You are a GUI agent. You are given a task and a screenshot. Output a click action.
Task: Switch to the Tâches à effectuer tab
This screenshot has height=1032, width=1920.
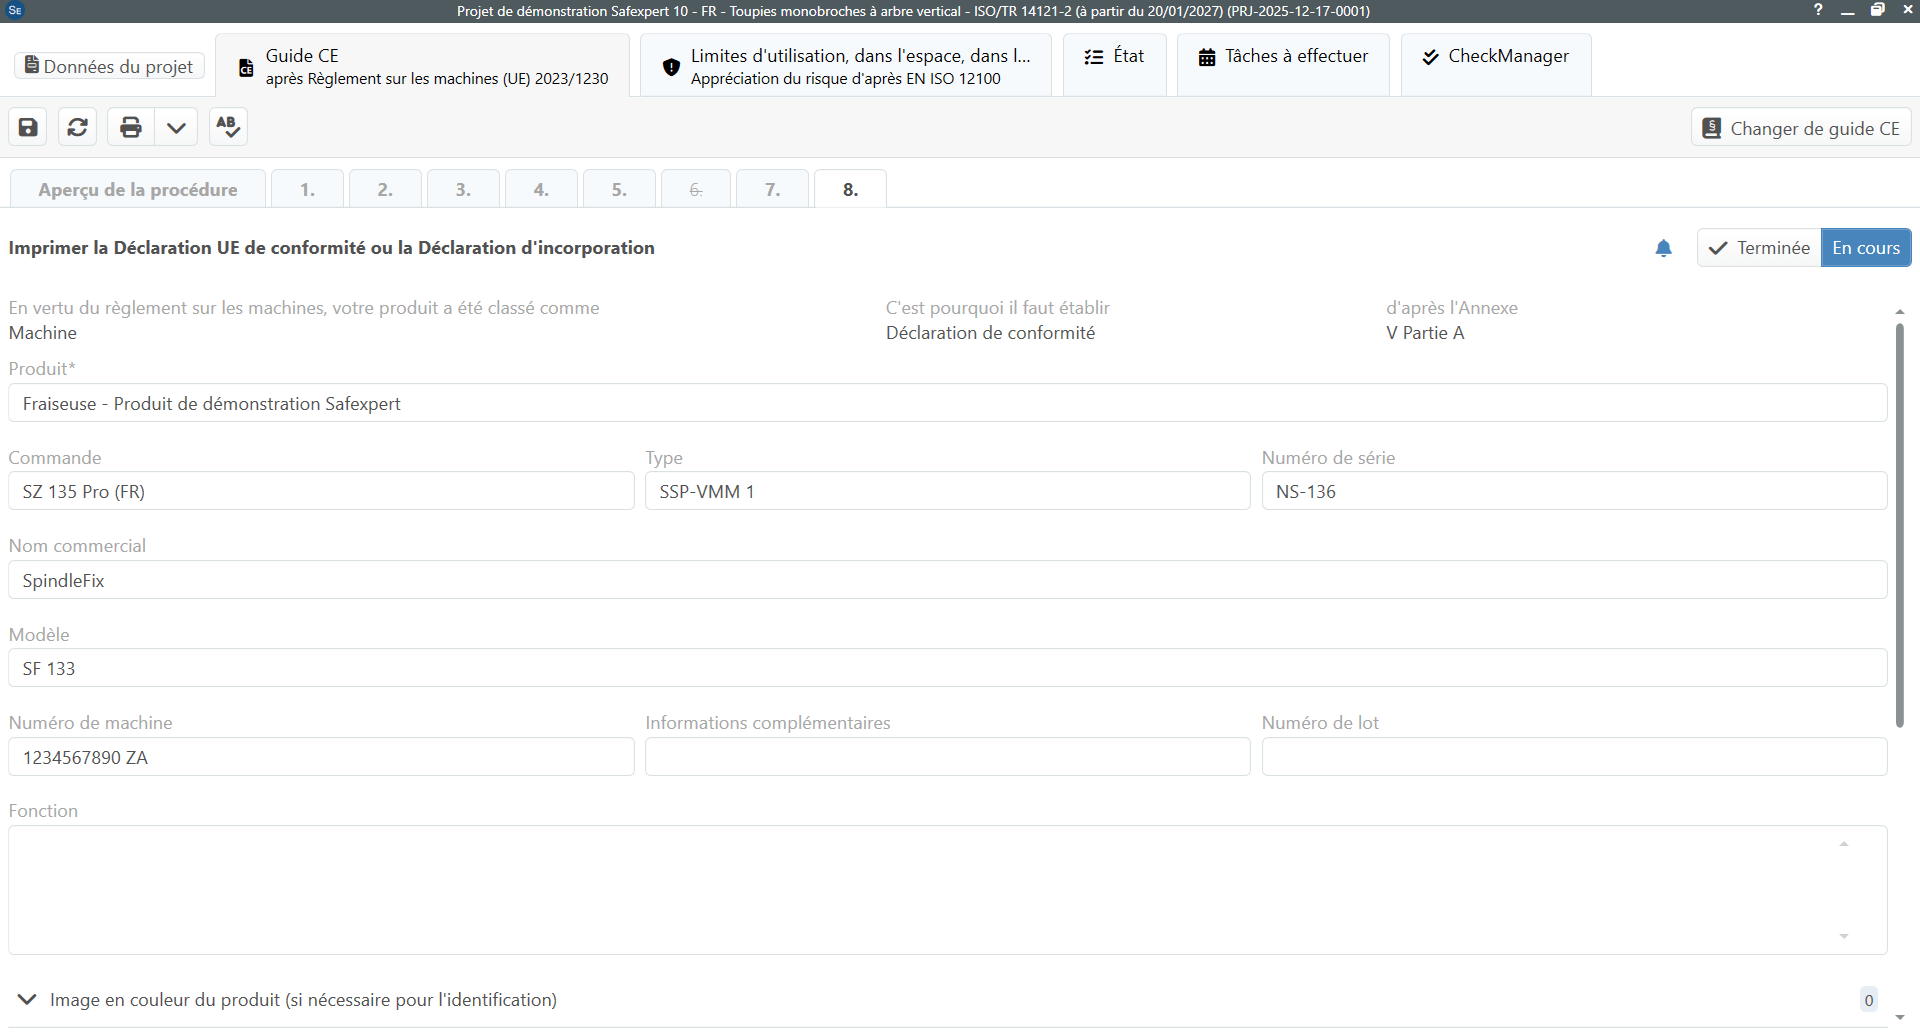pyautogui.click(x=1283, y=65)
